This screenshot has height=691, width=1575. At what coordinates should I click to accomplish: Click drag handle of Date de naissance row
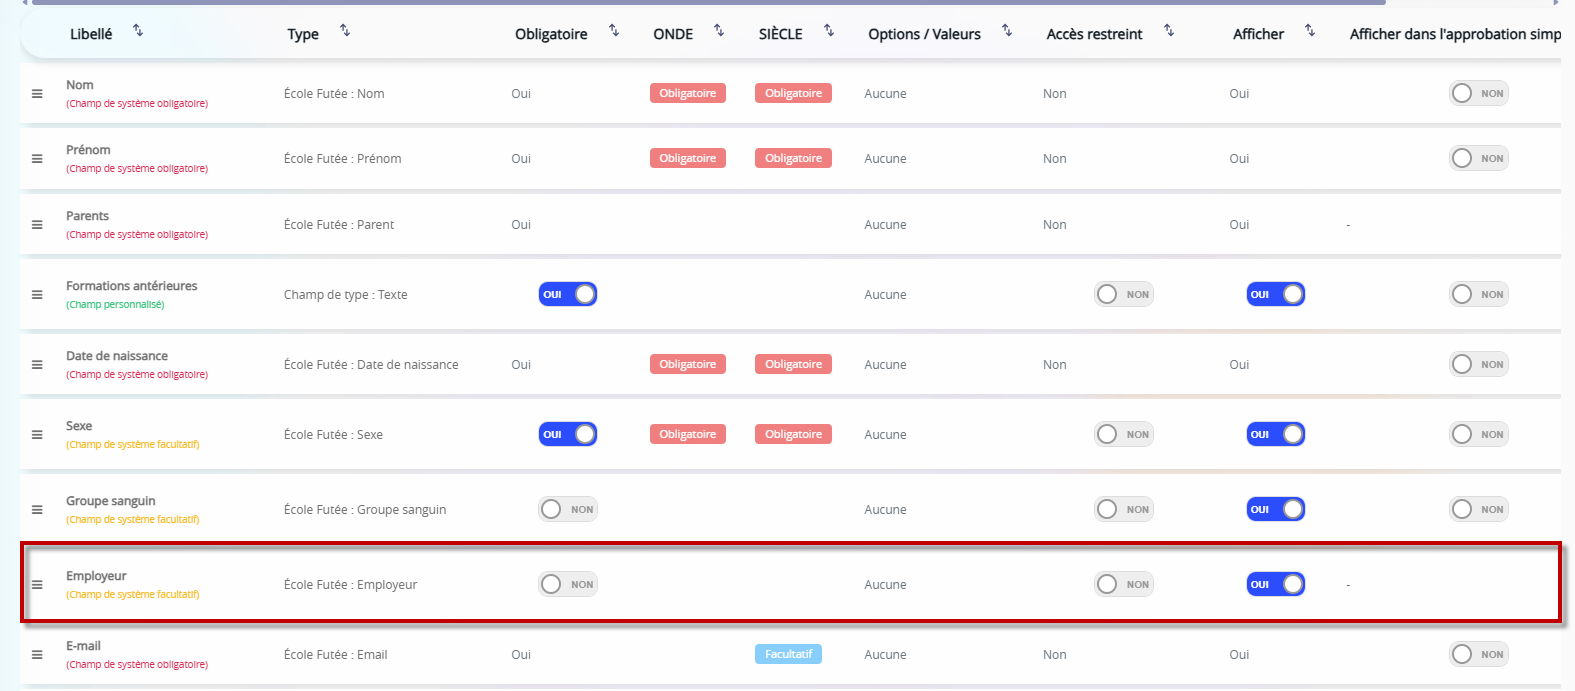tap(37, 365)
